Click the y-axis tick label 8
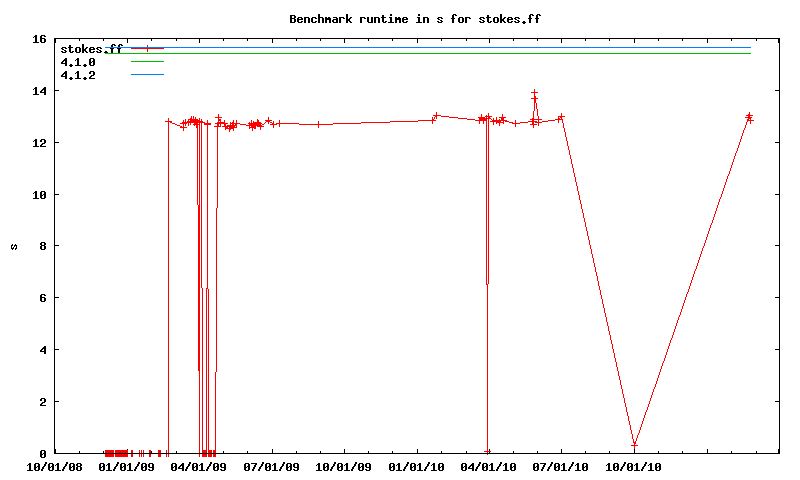This screenshot has width=800, height=480. (43, 246)
